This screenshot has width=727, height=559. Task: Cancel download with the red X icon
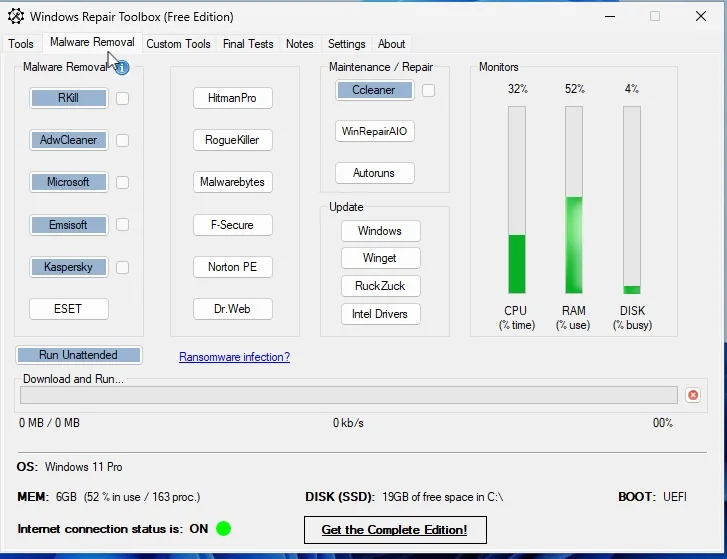click(x=693, y=395)
